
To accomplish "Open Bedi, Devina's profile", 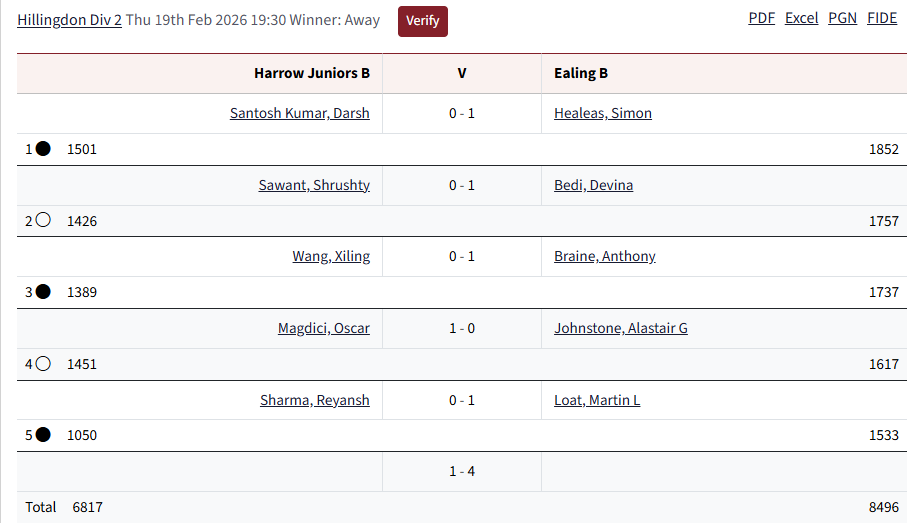I will [593, 185].
